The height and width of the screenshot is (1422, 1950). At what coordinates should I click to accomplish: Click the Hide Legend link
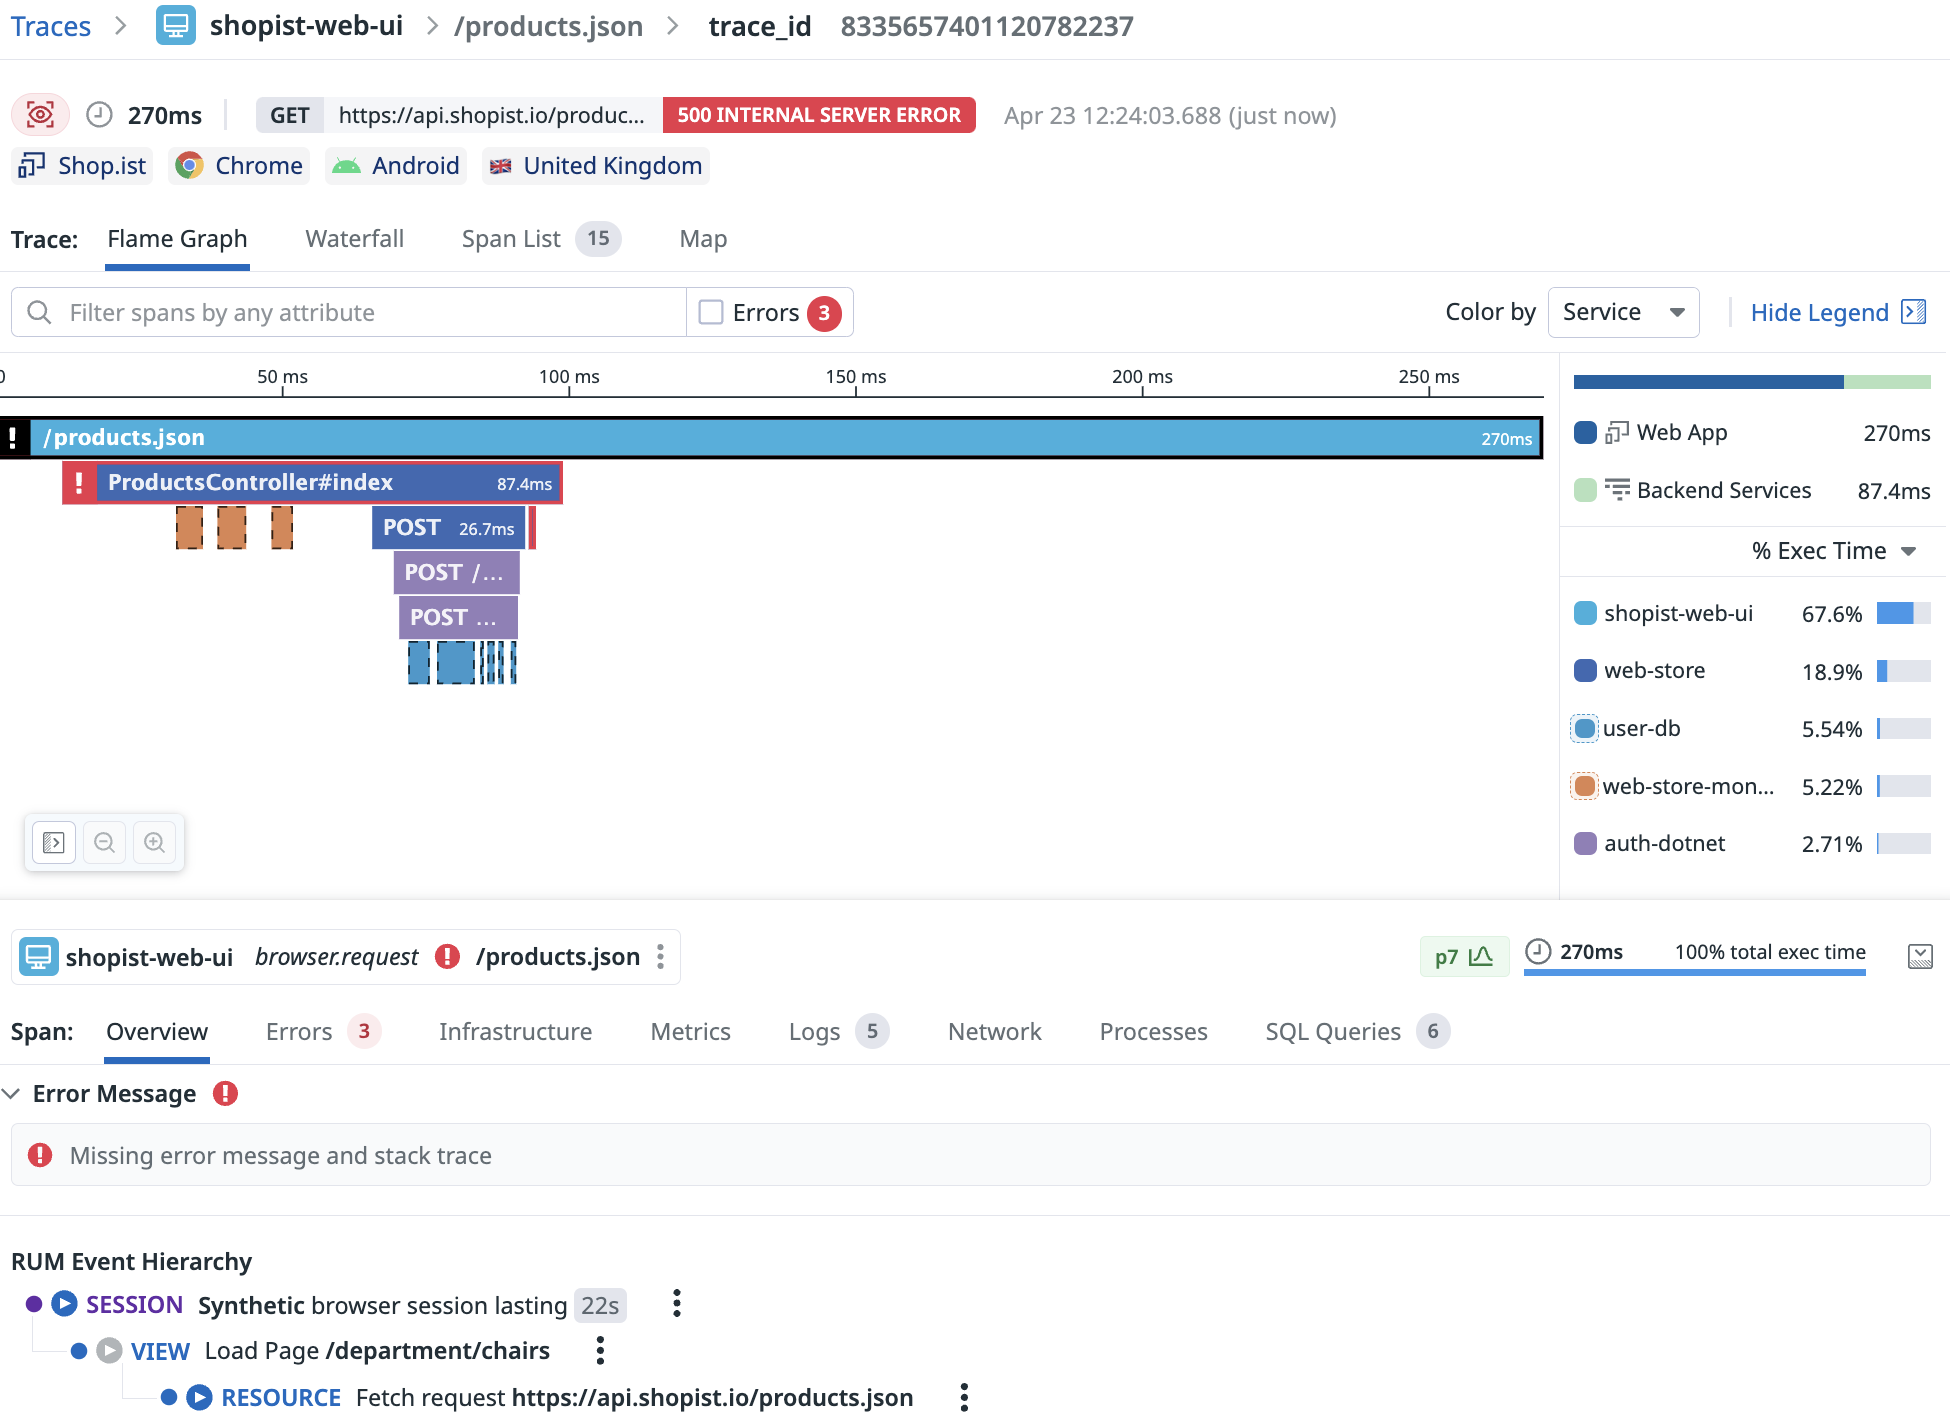click(x=1819, y=313)
